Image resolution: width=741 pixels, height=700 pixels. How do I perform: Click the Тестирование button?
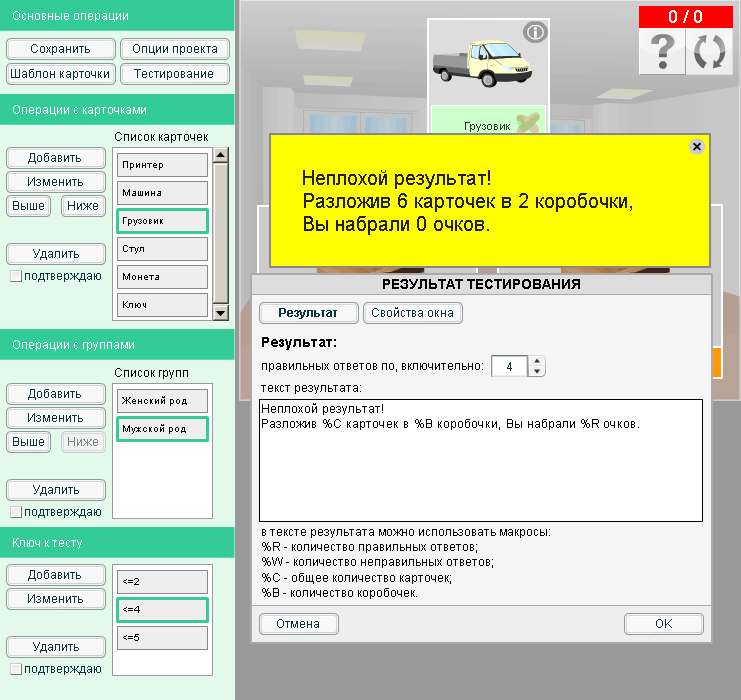(x=175, y=74)
